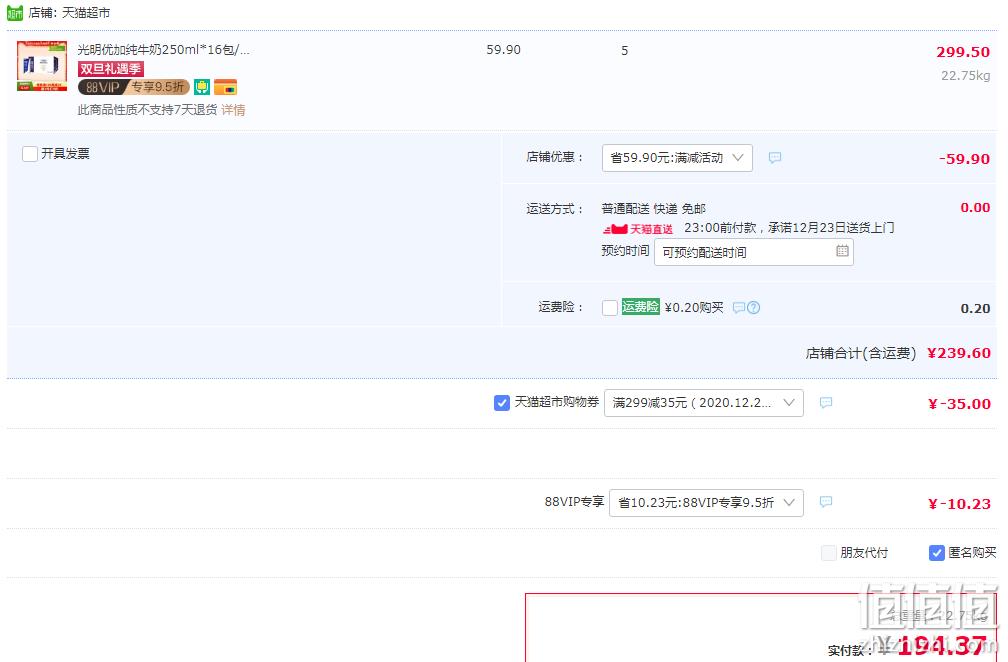Click the ¥-35.00 coupon deduction amount
This screenshot has height=662, width=1008.
(x=959, y=404)
